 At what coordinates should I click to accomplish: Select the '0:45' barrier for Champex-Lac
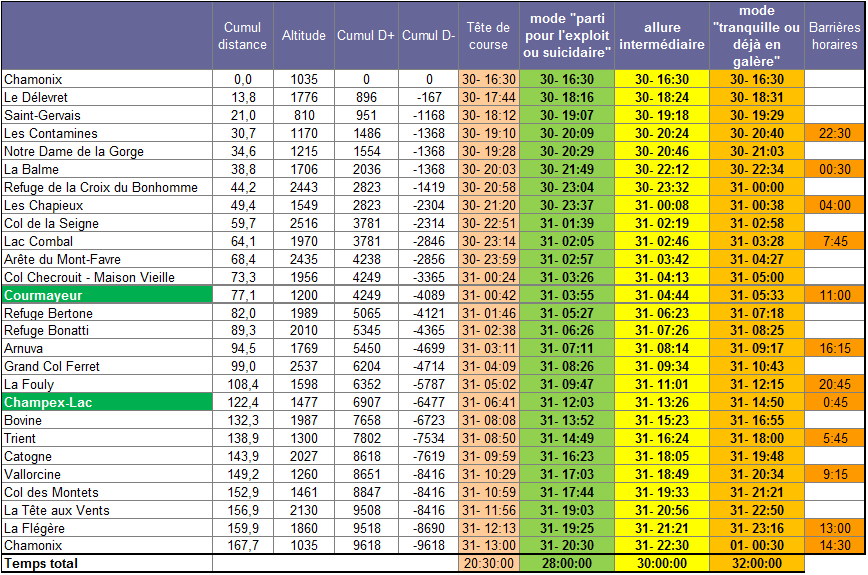tap(834, 402)
